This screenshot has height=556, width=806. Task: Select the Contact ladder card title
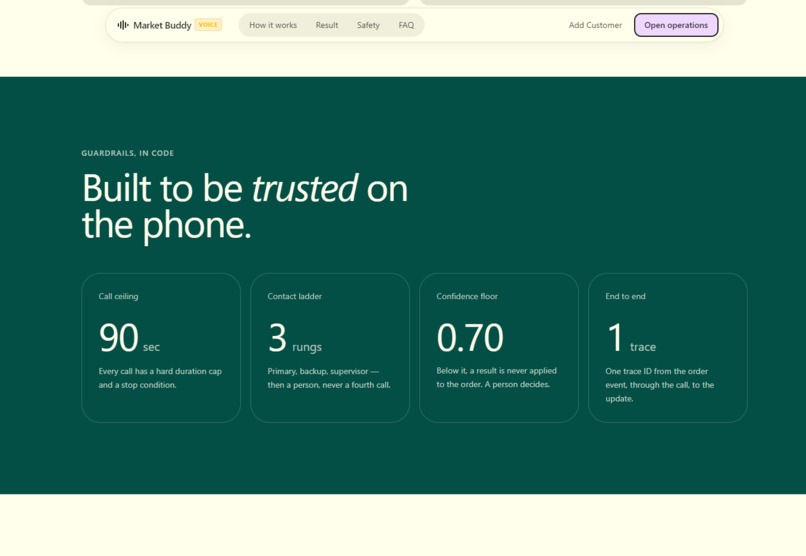pyautogui.click(x=295, y=296)
